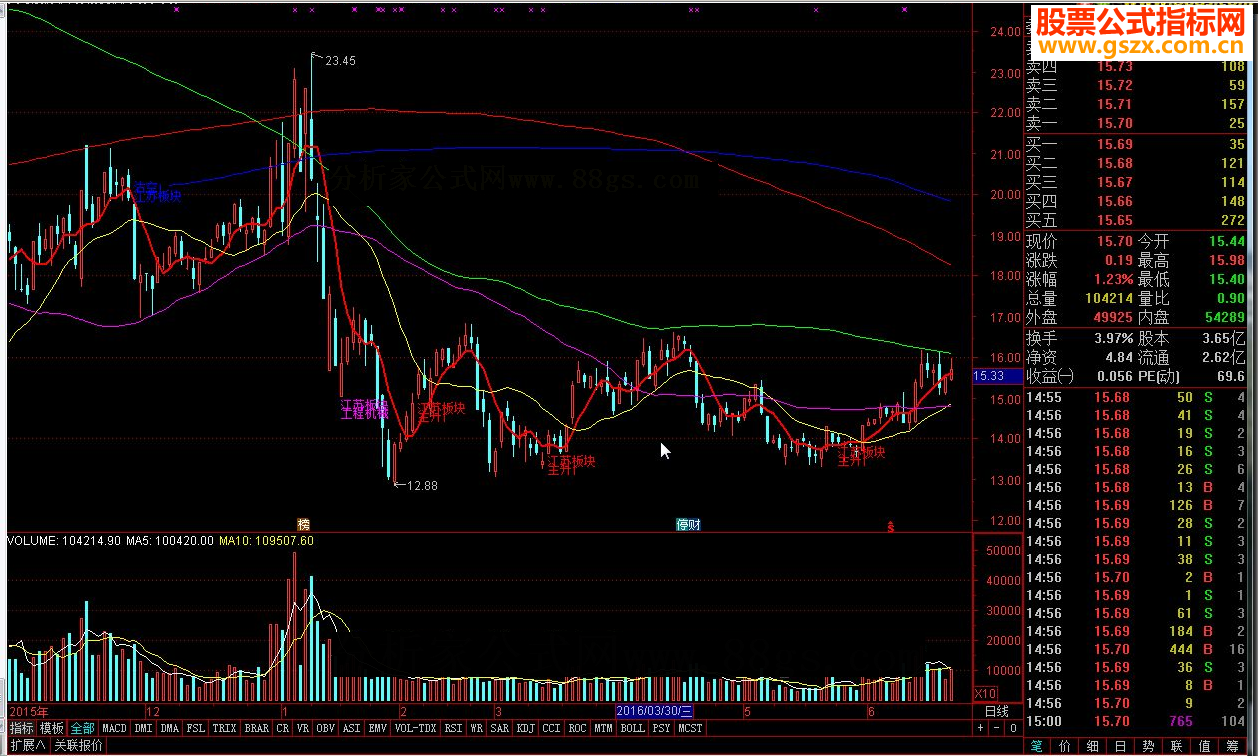Click the 买一 bid price 15.69
Screen dimensions: 1258x756
pyautogui.click(x=1115, y=144)
